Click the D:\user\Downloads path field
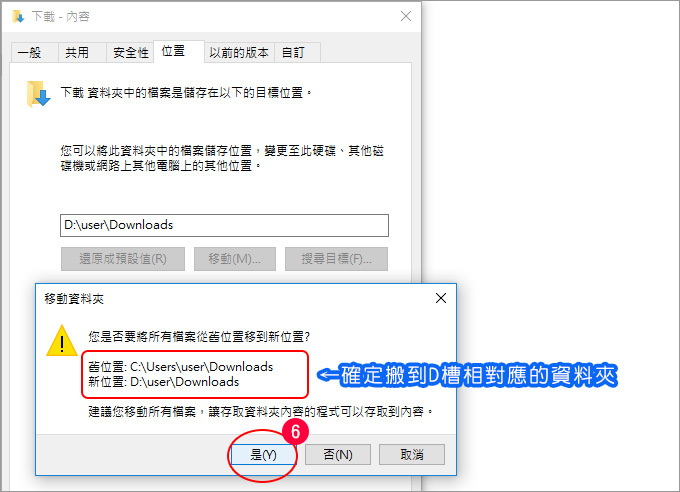Image resolution: width=680 pixels, height=492 pixels. tap(224, 225)
